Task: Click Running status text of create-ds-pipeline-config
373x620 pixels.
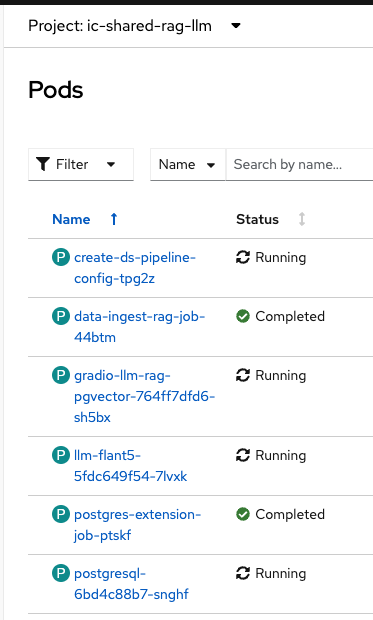Action: point(280,258)
